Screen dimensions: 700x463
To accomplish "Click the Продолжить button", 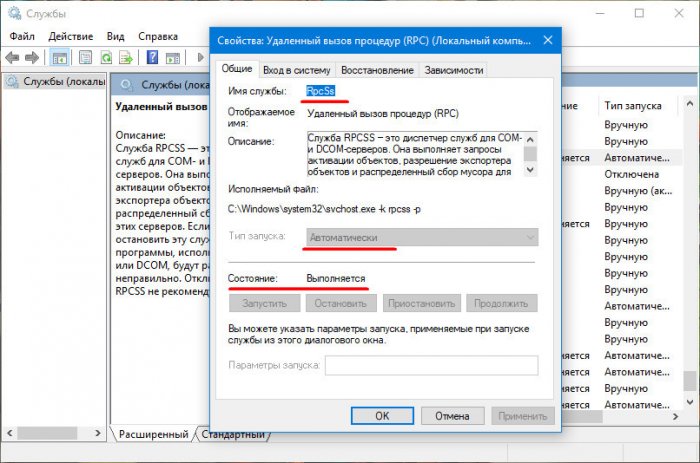I will [x=501, y=303].
